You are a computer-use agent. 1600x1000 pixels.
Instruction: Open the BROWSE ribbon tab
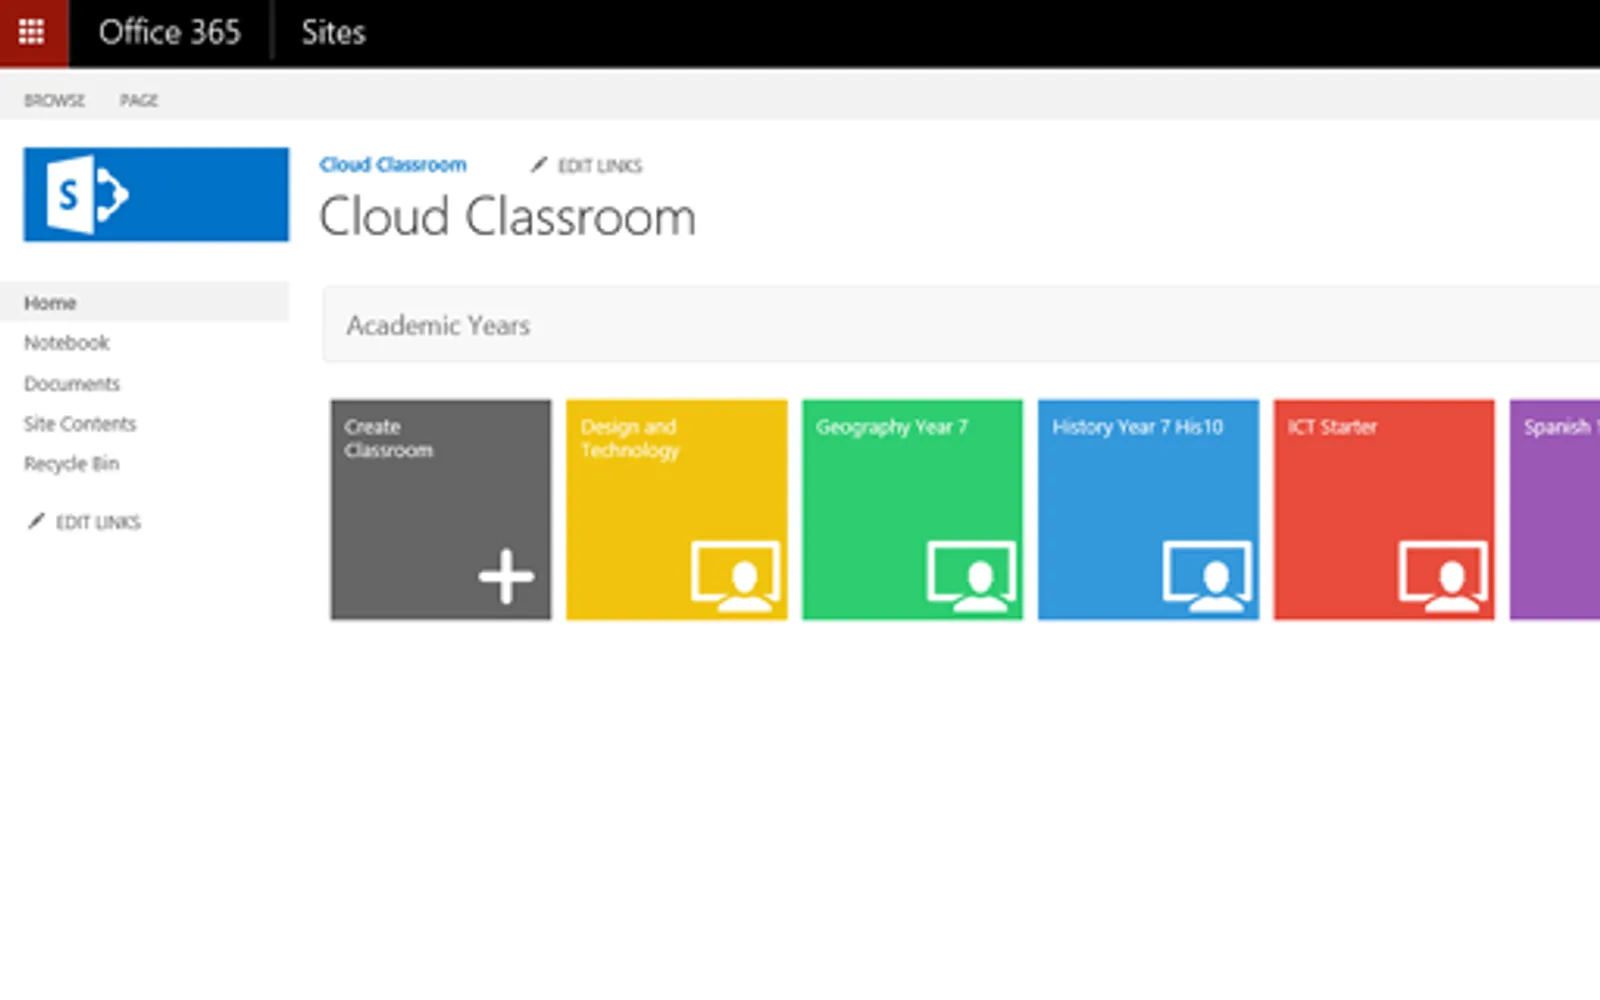(x=54, y=100)
